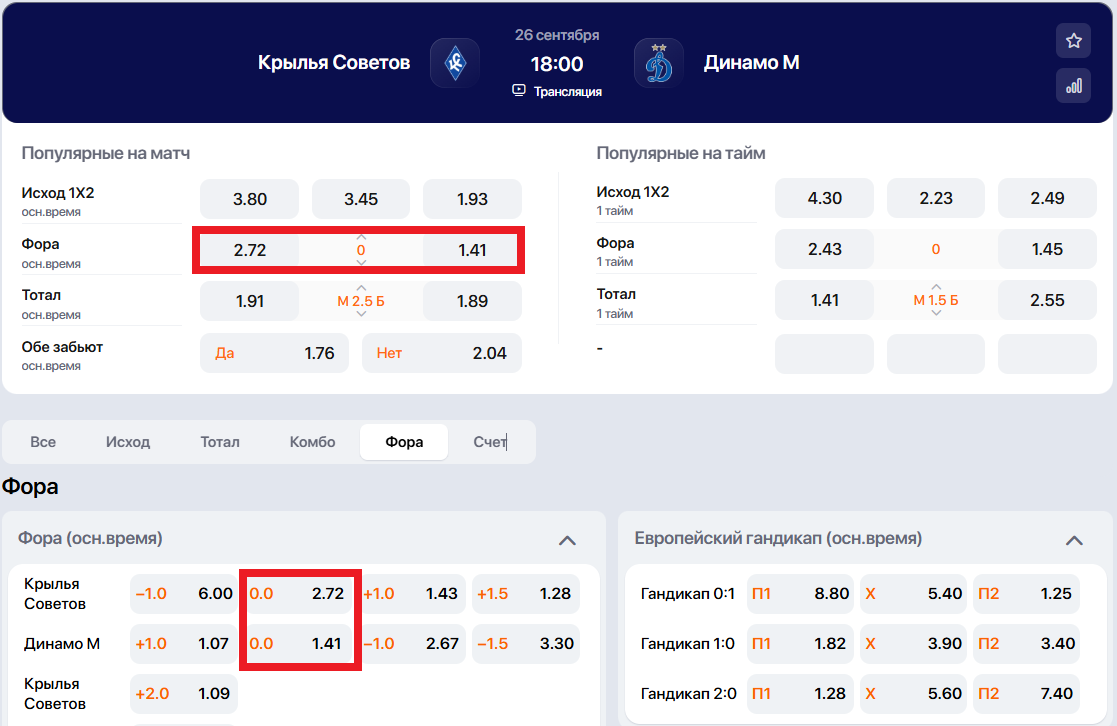1117x726 pixels.
Task: Open the Комбо tab
Action: 312,442
